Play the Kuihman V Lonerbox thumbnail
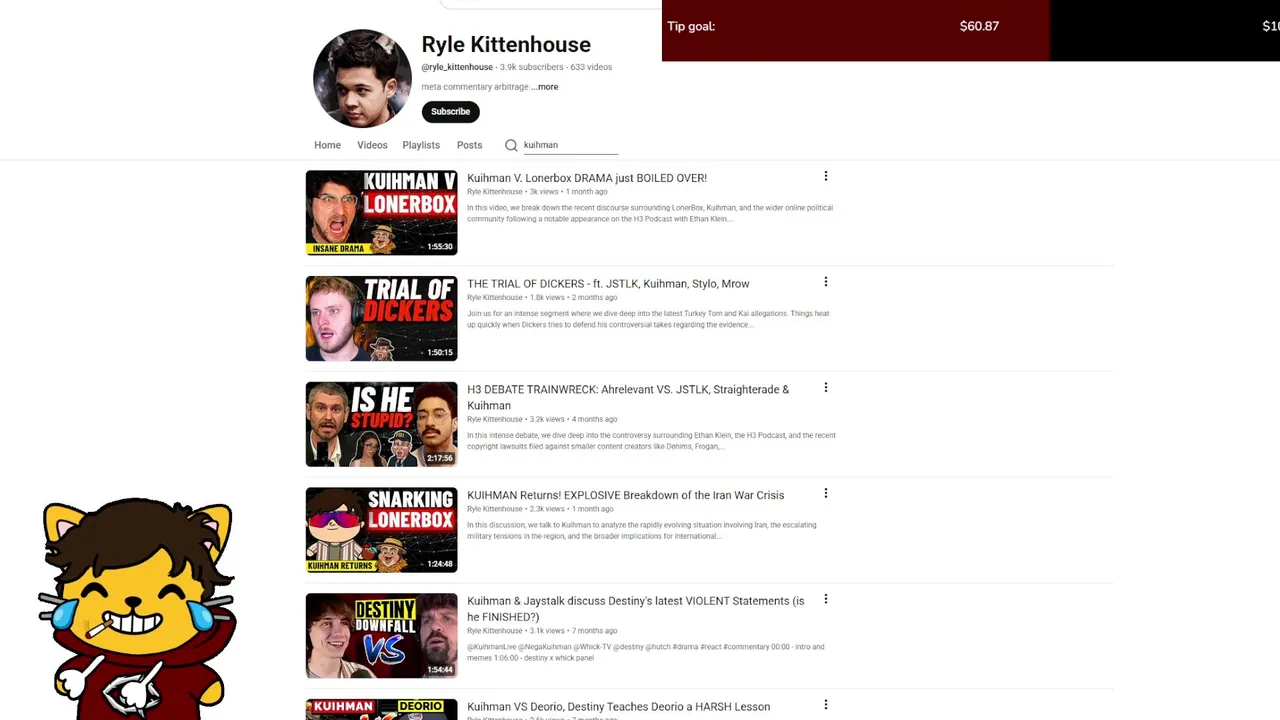 [381, 213]
